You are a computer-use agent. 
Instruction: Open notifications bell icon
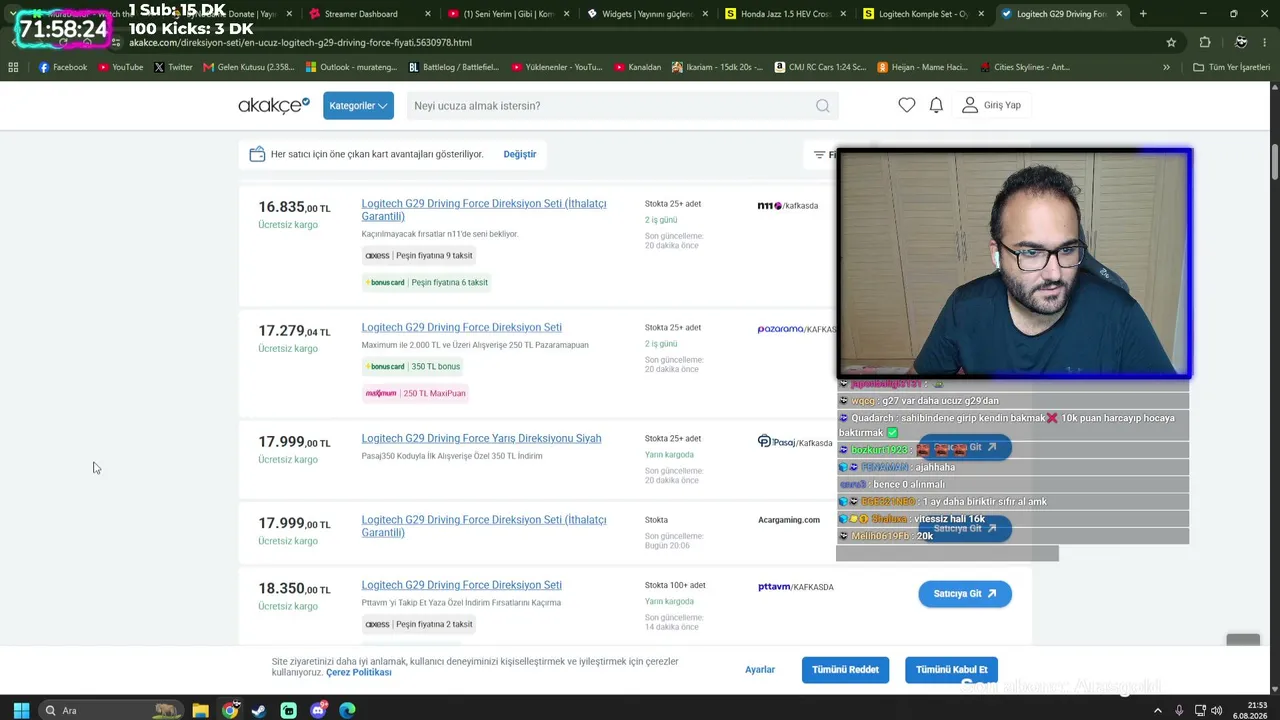tap(936, 105)
